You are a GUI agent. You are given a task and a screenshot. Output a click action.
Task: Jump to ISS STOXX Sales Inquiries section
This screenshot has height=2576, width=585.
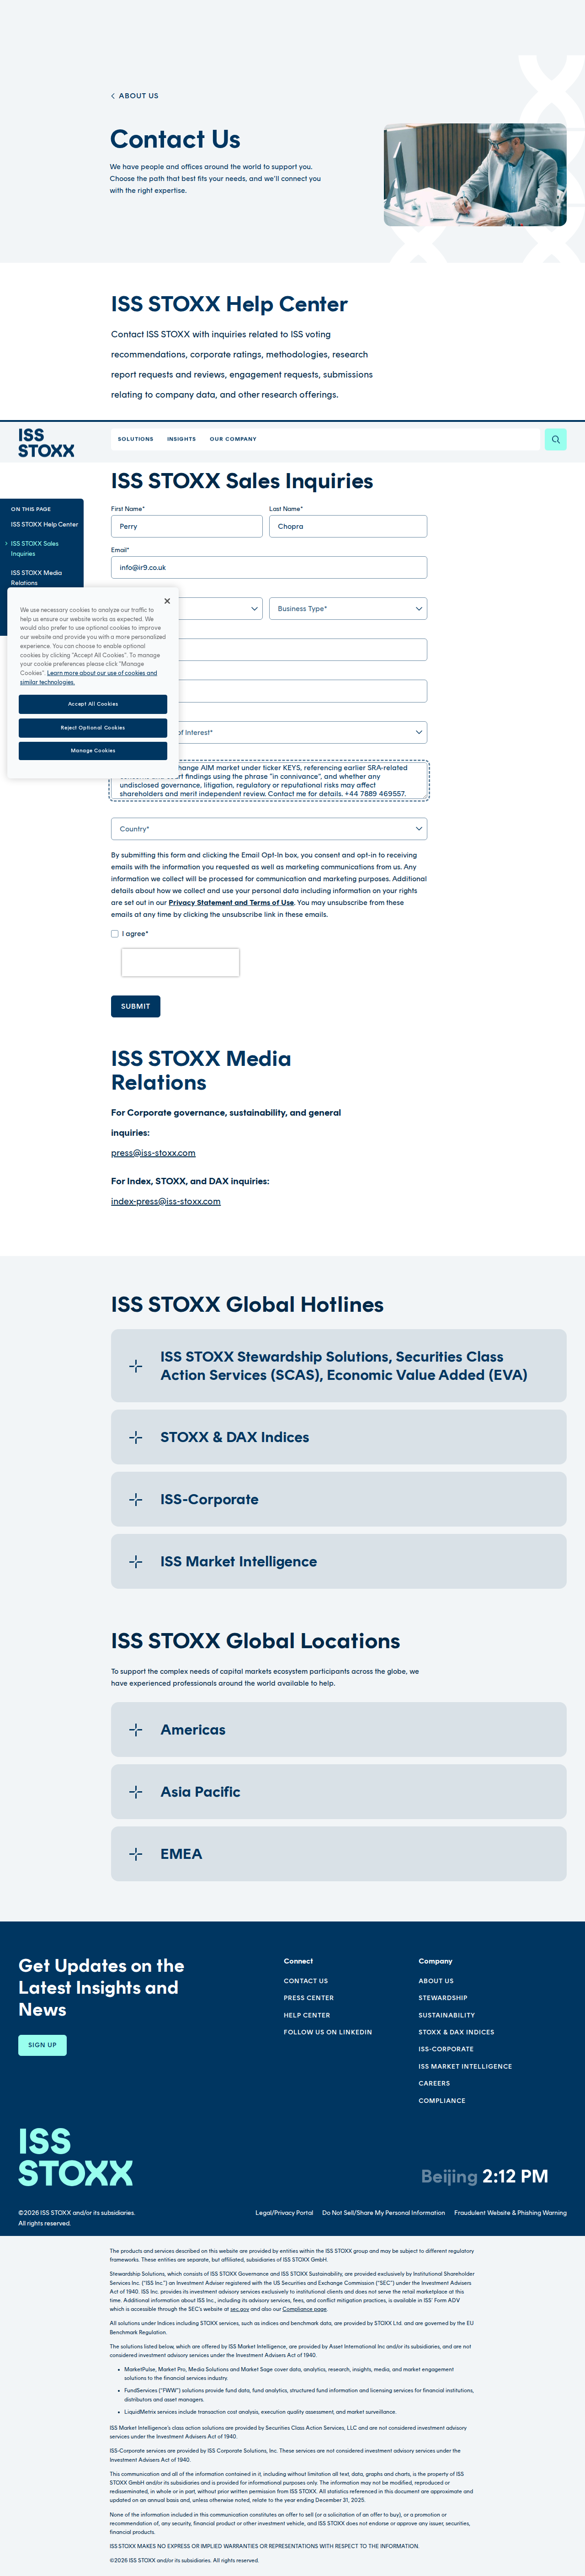[35, 549]
